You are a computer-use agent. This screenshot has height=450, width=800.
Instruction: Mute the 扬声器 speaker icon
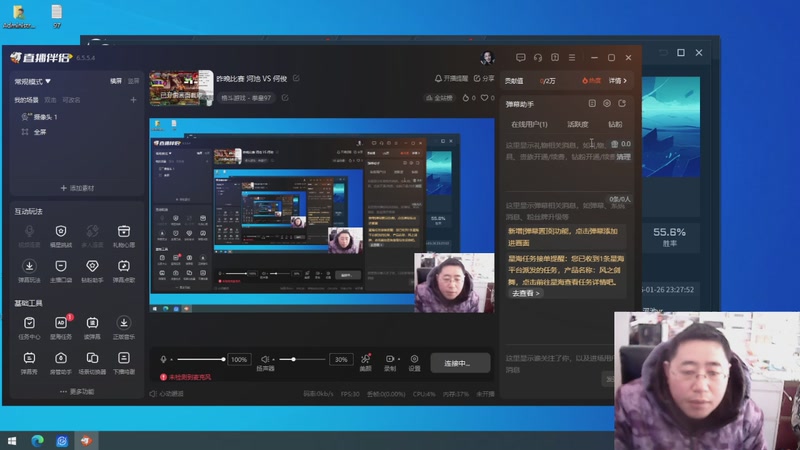point(265,359)
